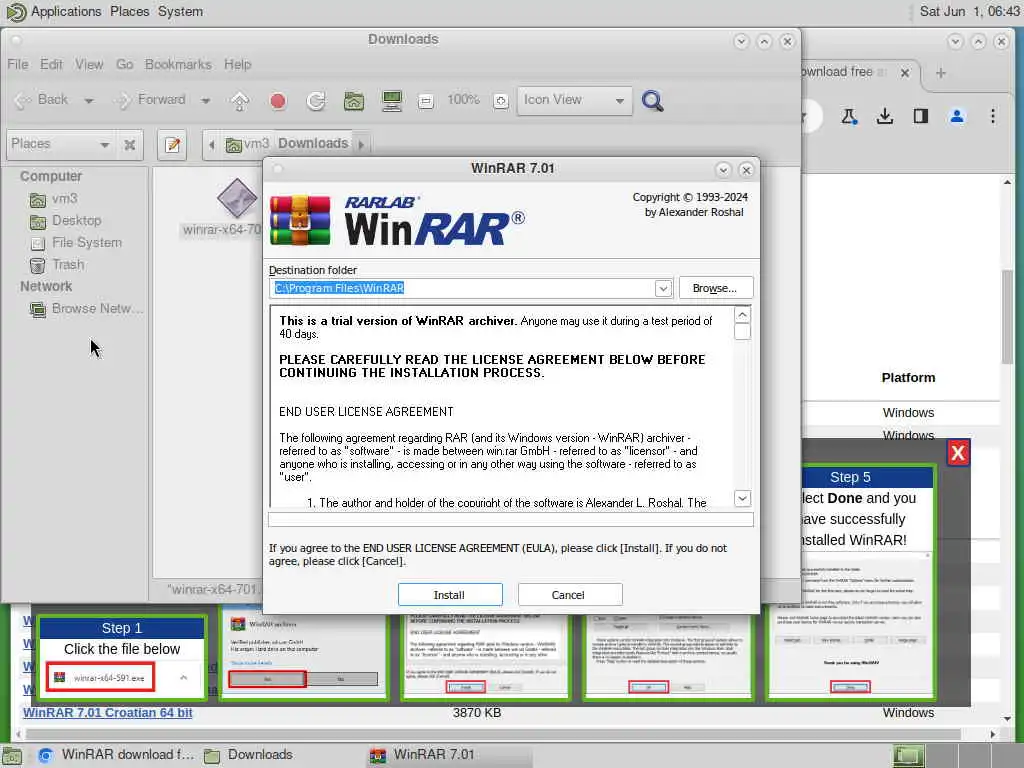
Task: Select the winrar-x64-701 file icon
Action: click(x=236, y=198)
